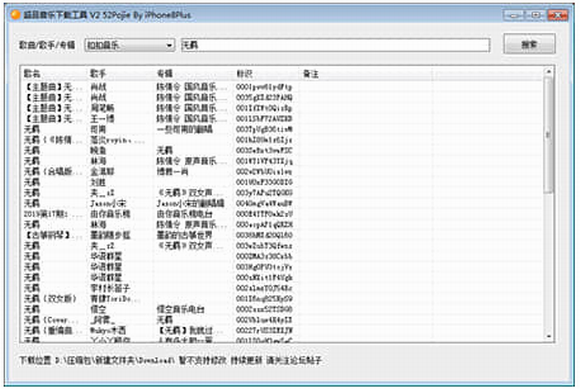Focus the search field containing 无羁
Viewport: 580px width, 389px height.
point(335,45)
